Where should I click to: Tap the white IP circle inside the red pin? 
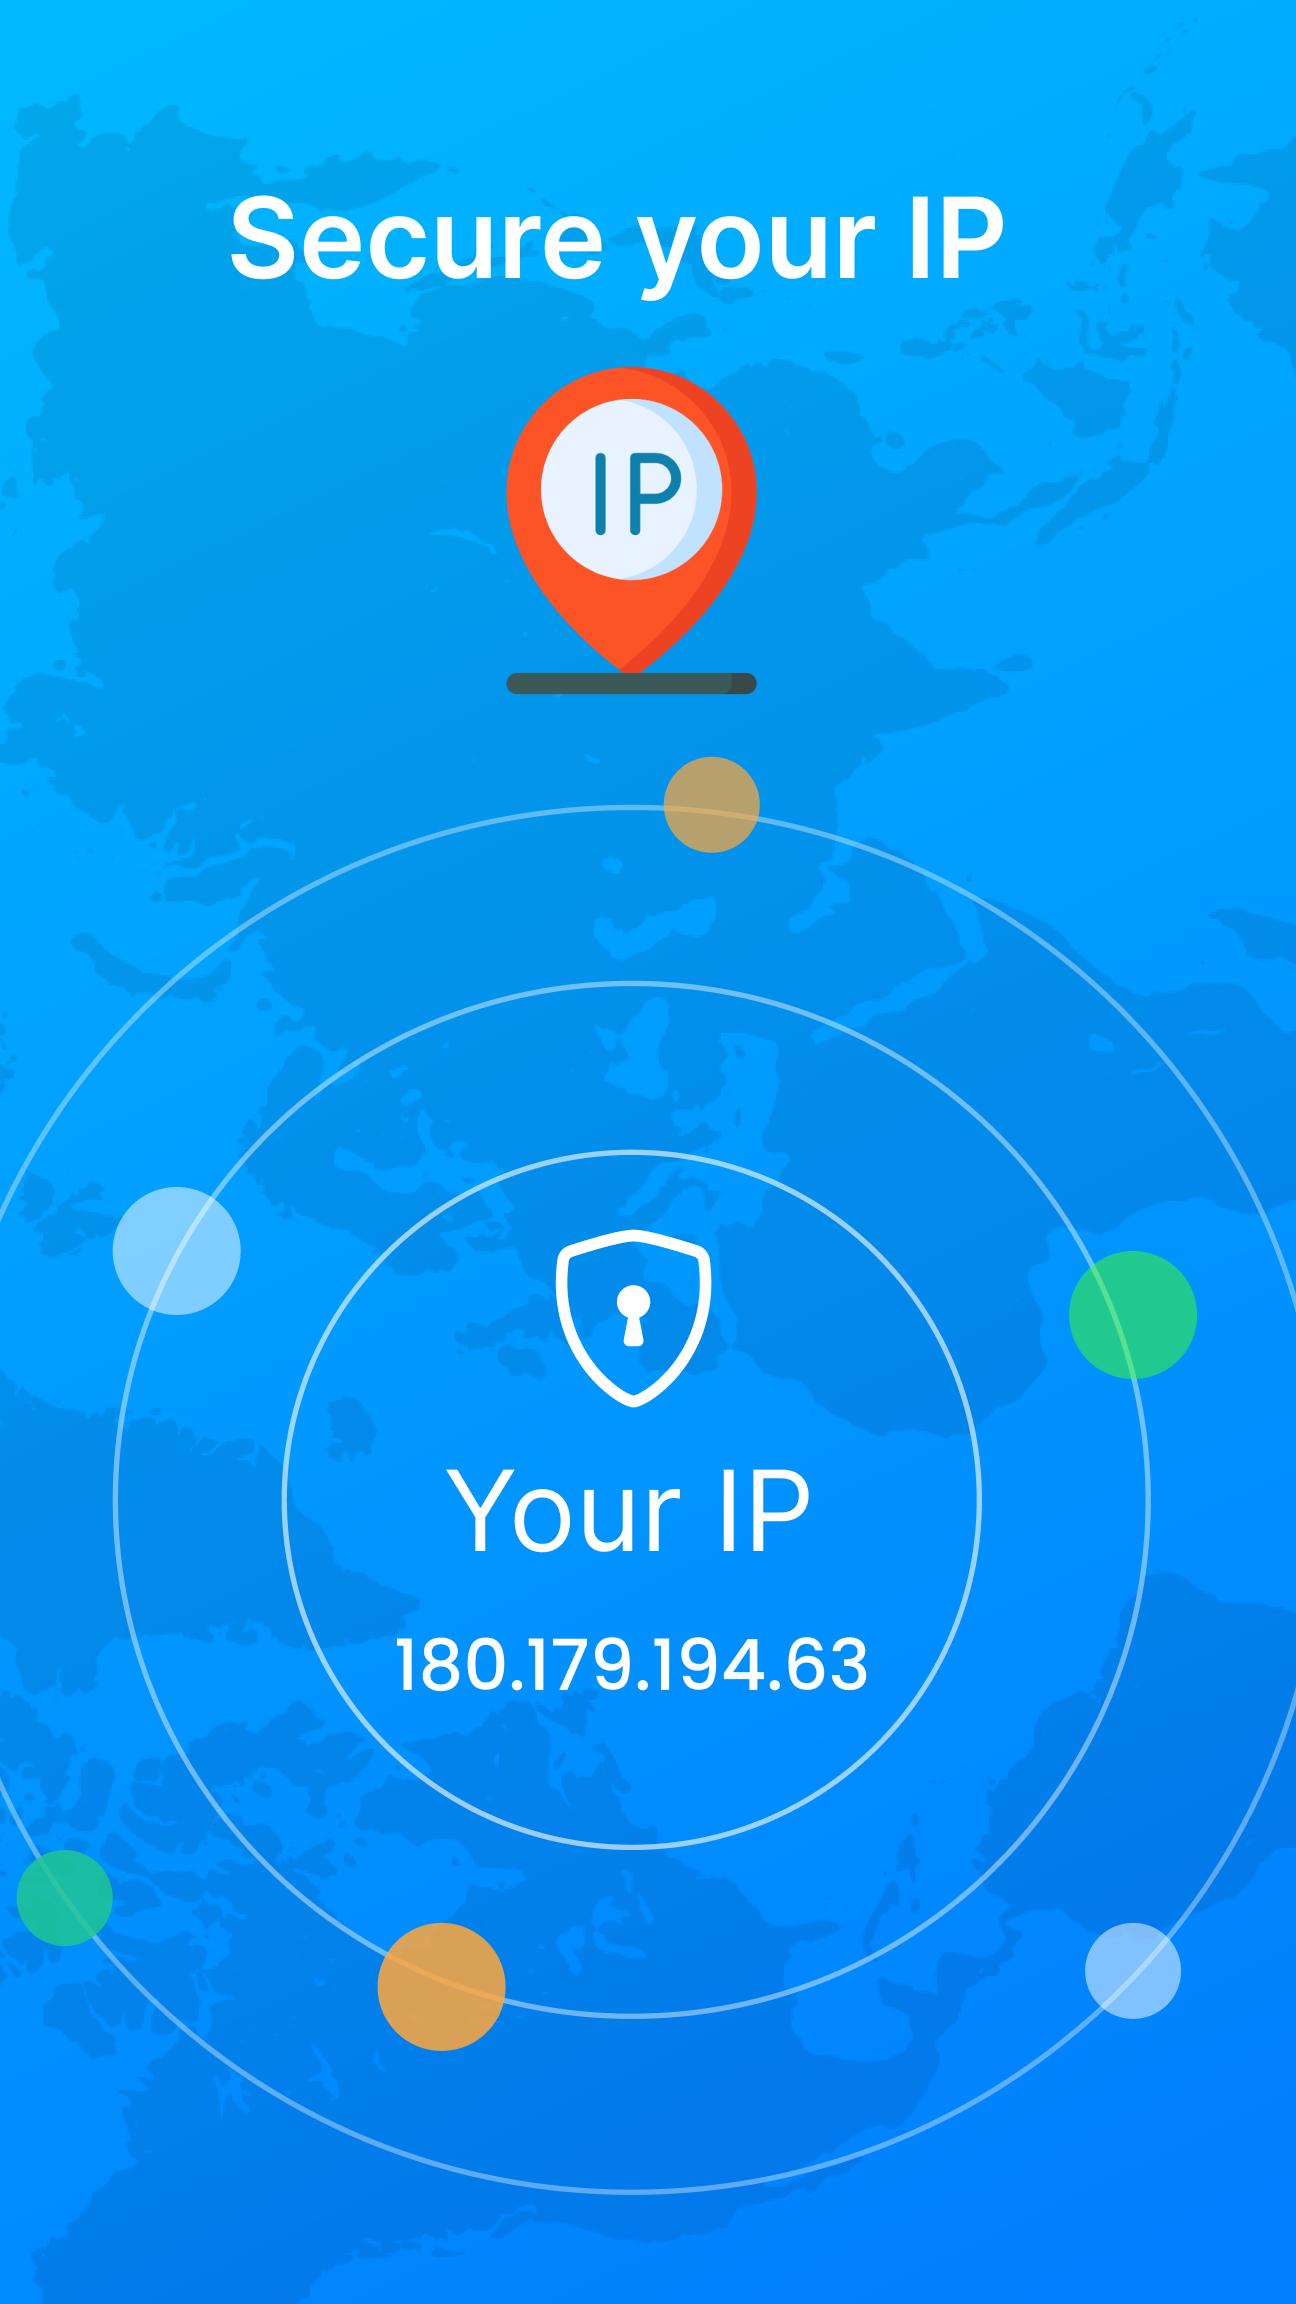tap(631, 488)
